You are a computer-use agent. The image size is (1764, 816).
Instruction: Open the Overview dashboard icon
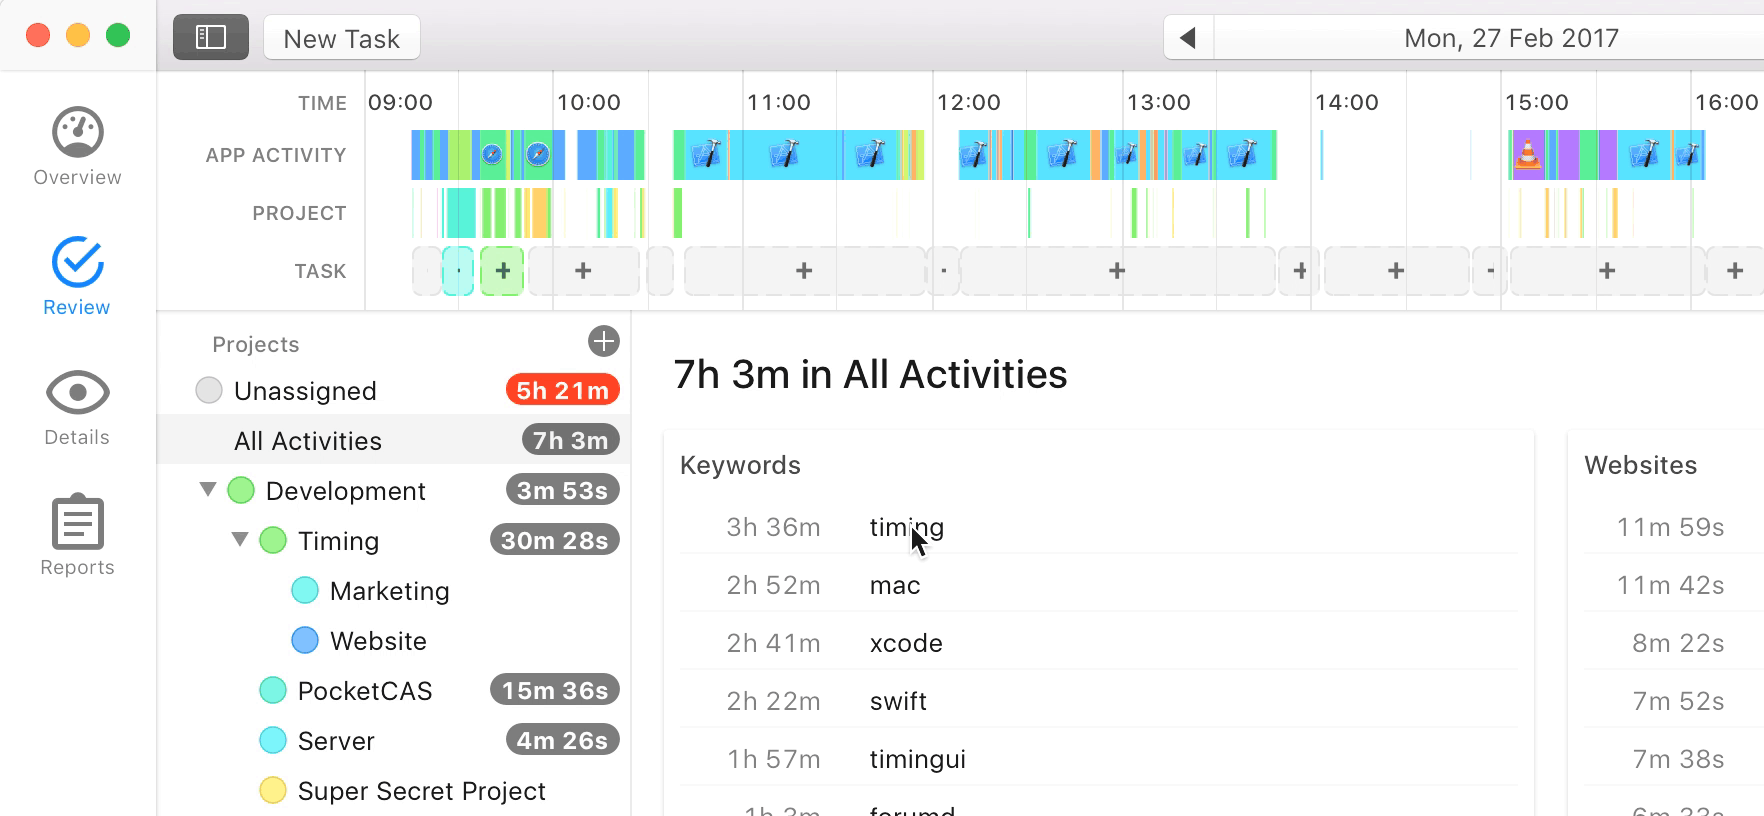77,133
